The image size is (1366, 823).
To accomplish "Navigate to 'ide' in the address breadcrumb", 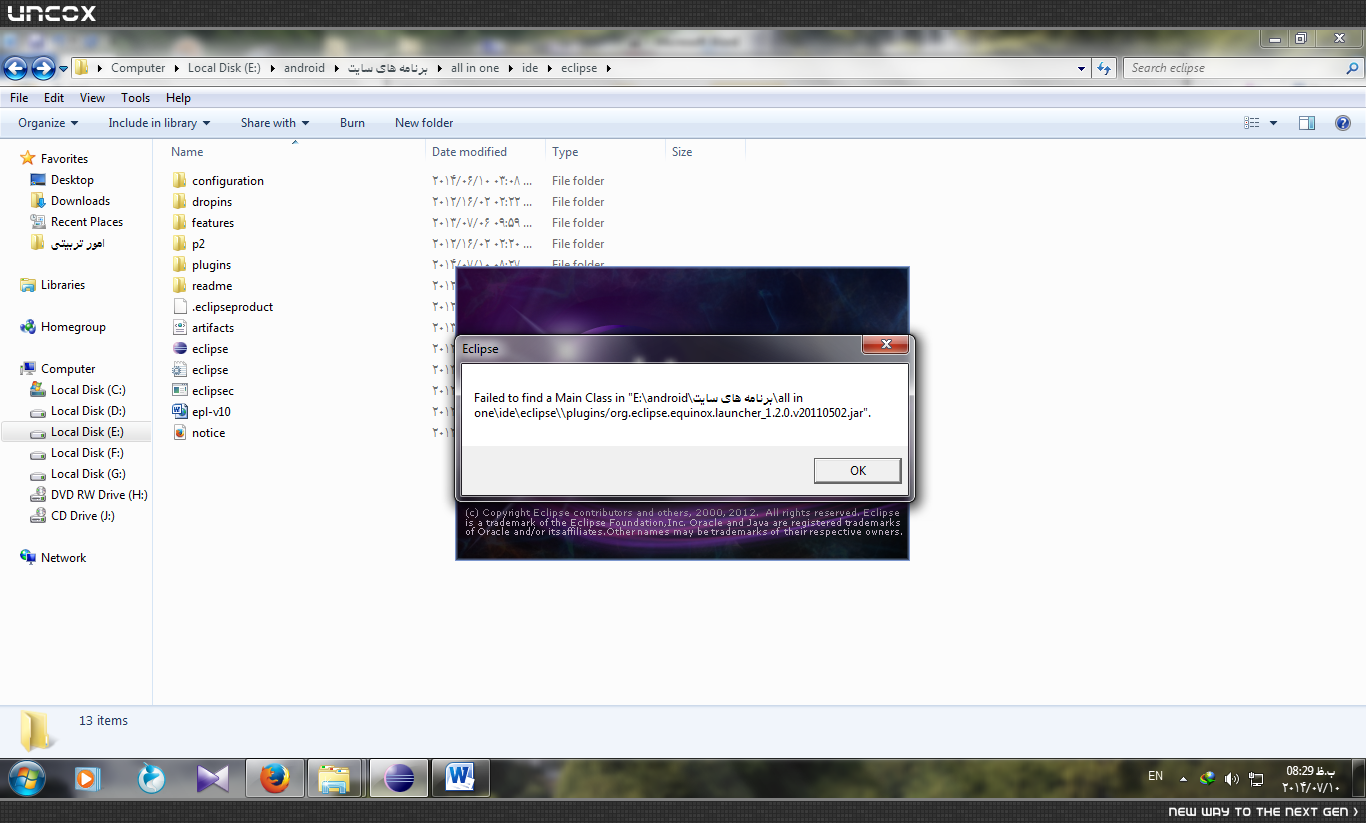I will [x=530, y=68].
